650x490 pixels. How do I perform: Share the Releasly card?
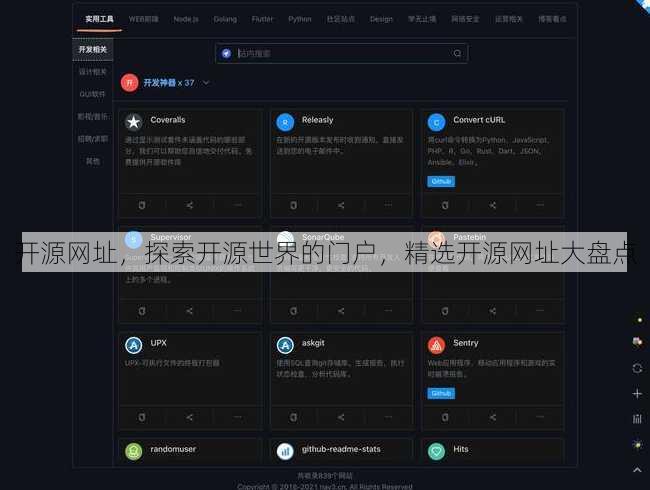(x=341, y=205)
